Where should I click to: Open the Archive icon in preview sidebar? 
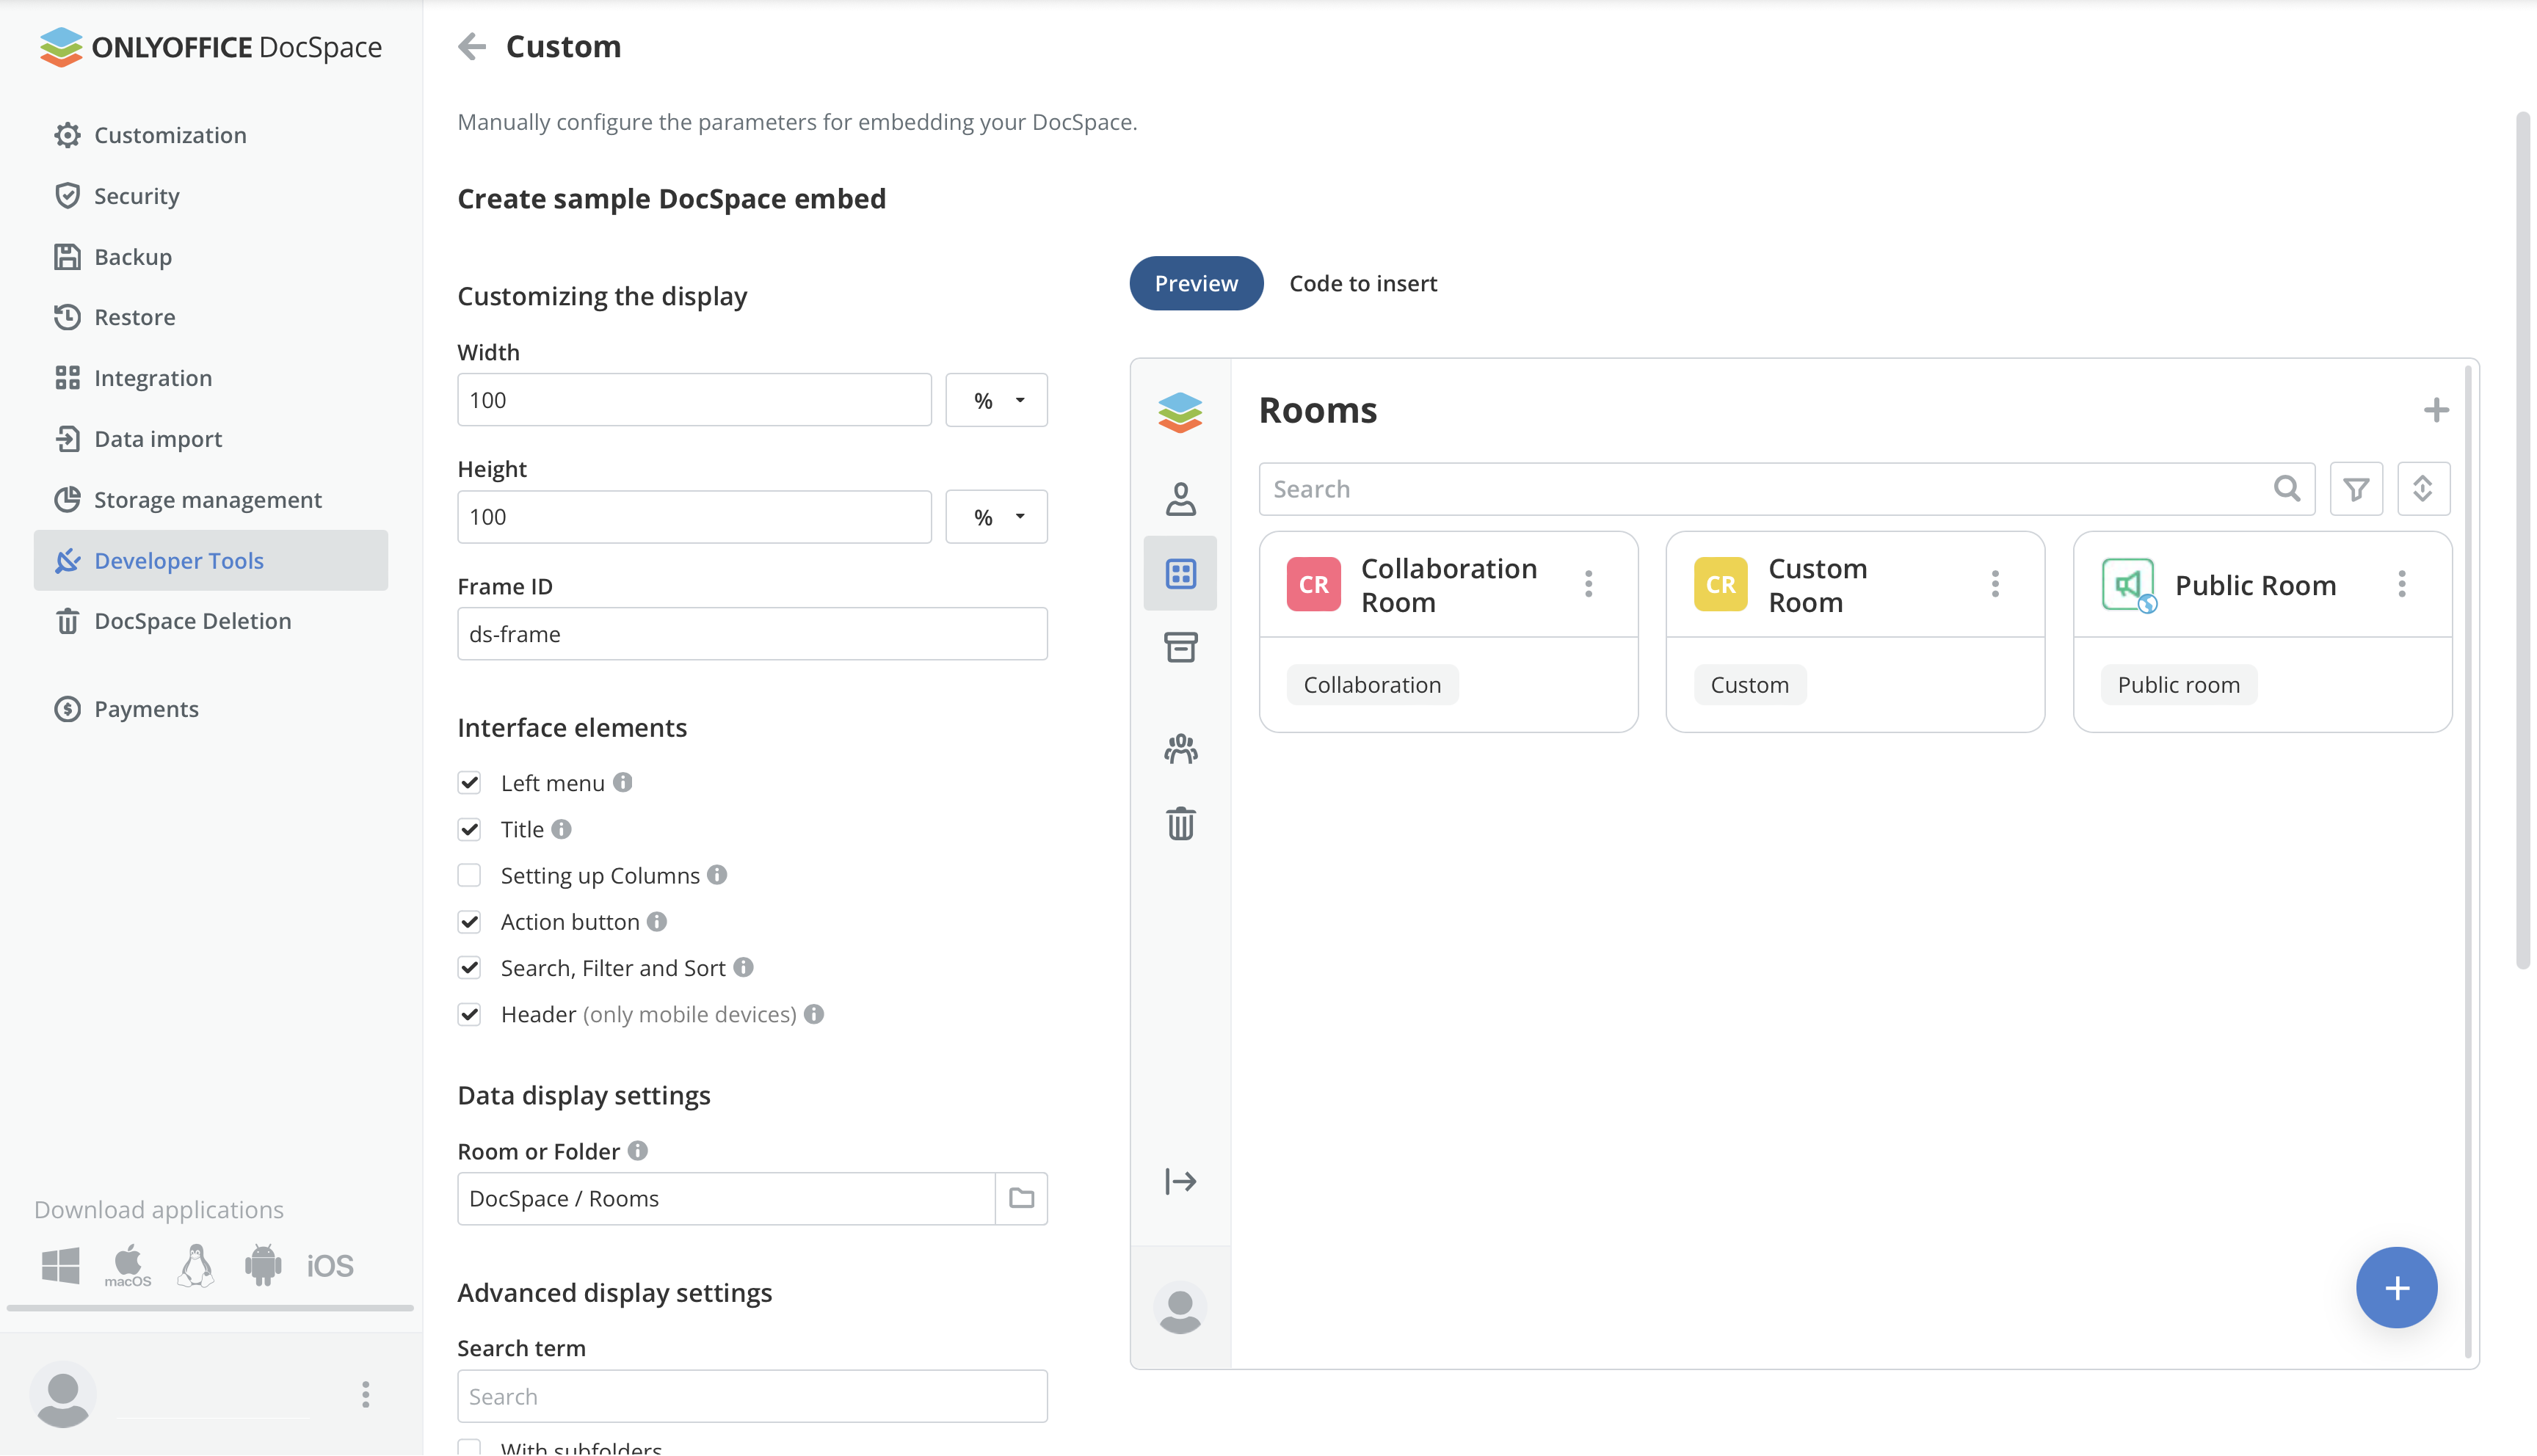coord(1180,647)
